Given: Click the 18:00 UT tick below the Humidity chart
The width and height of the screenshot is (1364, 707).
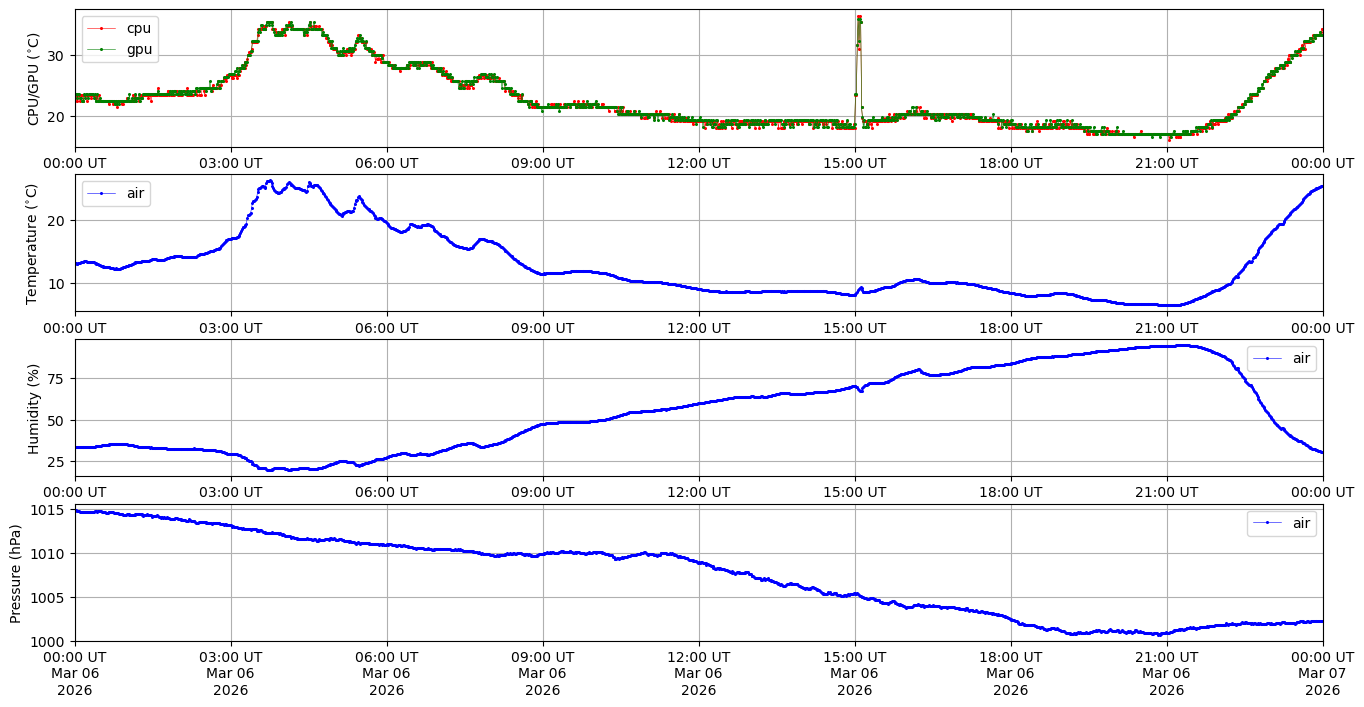Looking at the screenshot, I should 1010,492.
